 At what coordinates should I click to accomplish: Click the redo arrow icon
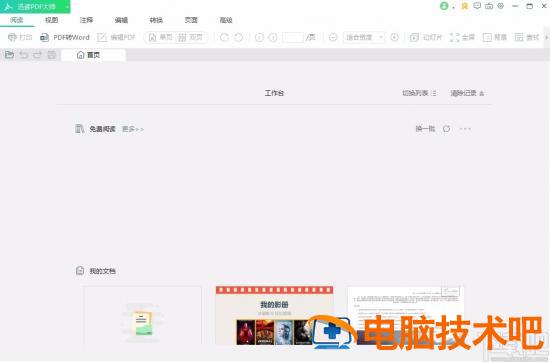click(37, 55)
